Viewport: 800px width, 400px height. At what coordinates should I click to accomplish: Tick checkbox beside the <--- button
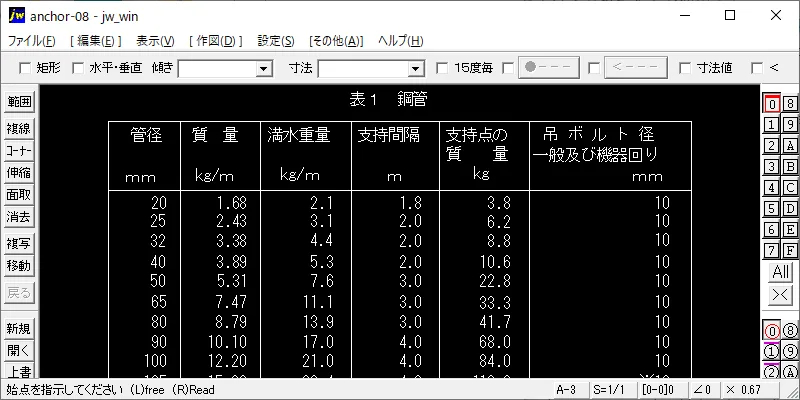pyautogui.click(x=594, y=68)
